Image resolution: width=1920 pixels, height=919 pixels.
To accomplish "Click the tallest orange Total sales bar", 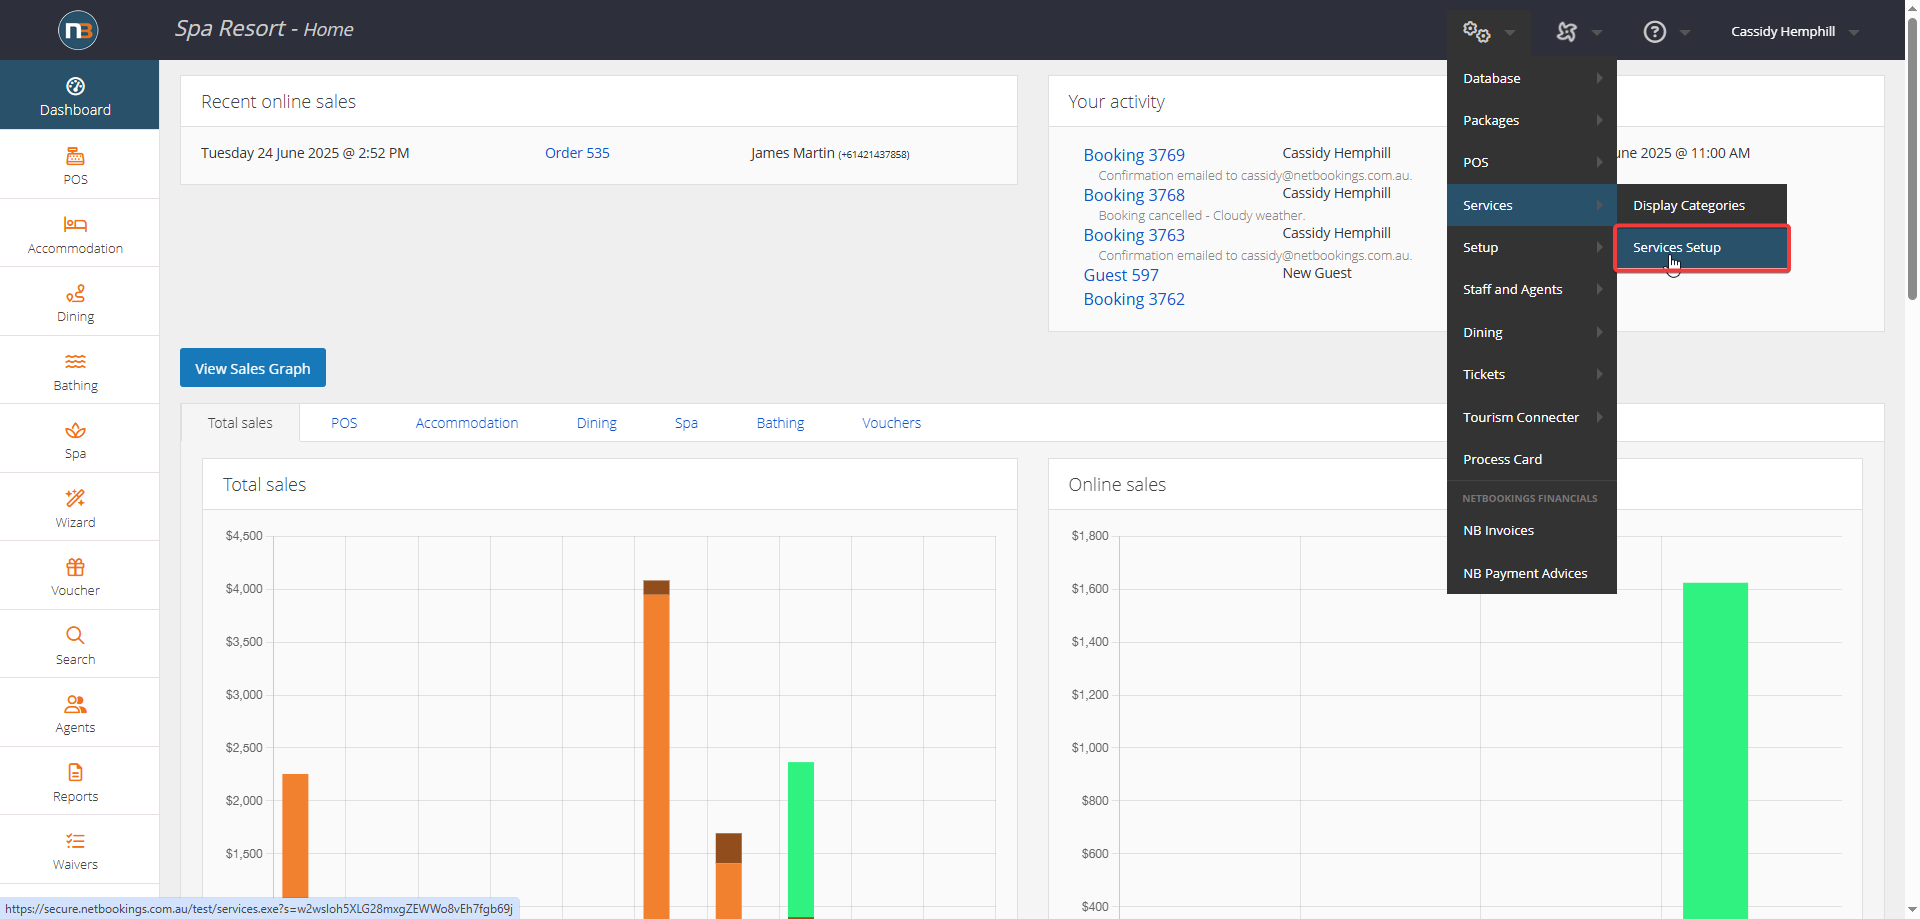I will point(656,755).
